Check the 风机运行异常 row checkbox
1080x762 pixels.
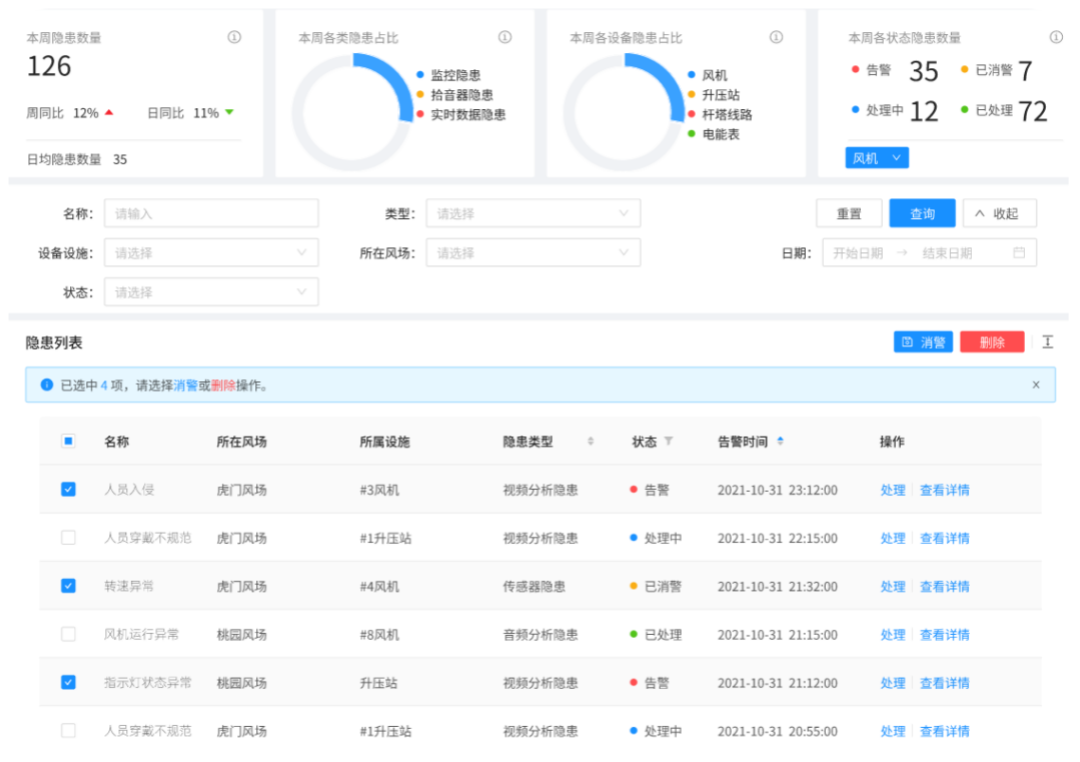point(68,634)
